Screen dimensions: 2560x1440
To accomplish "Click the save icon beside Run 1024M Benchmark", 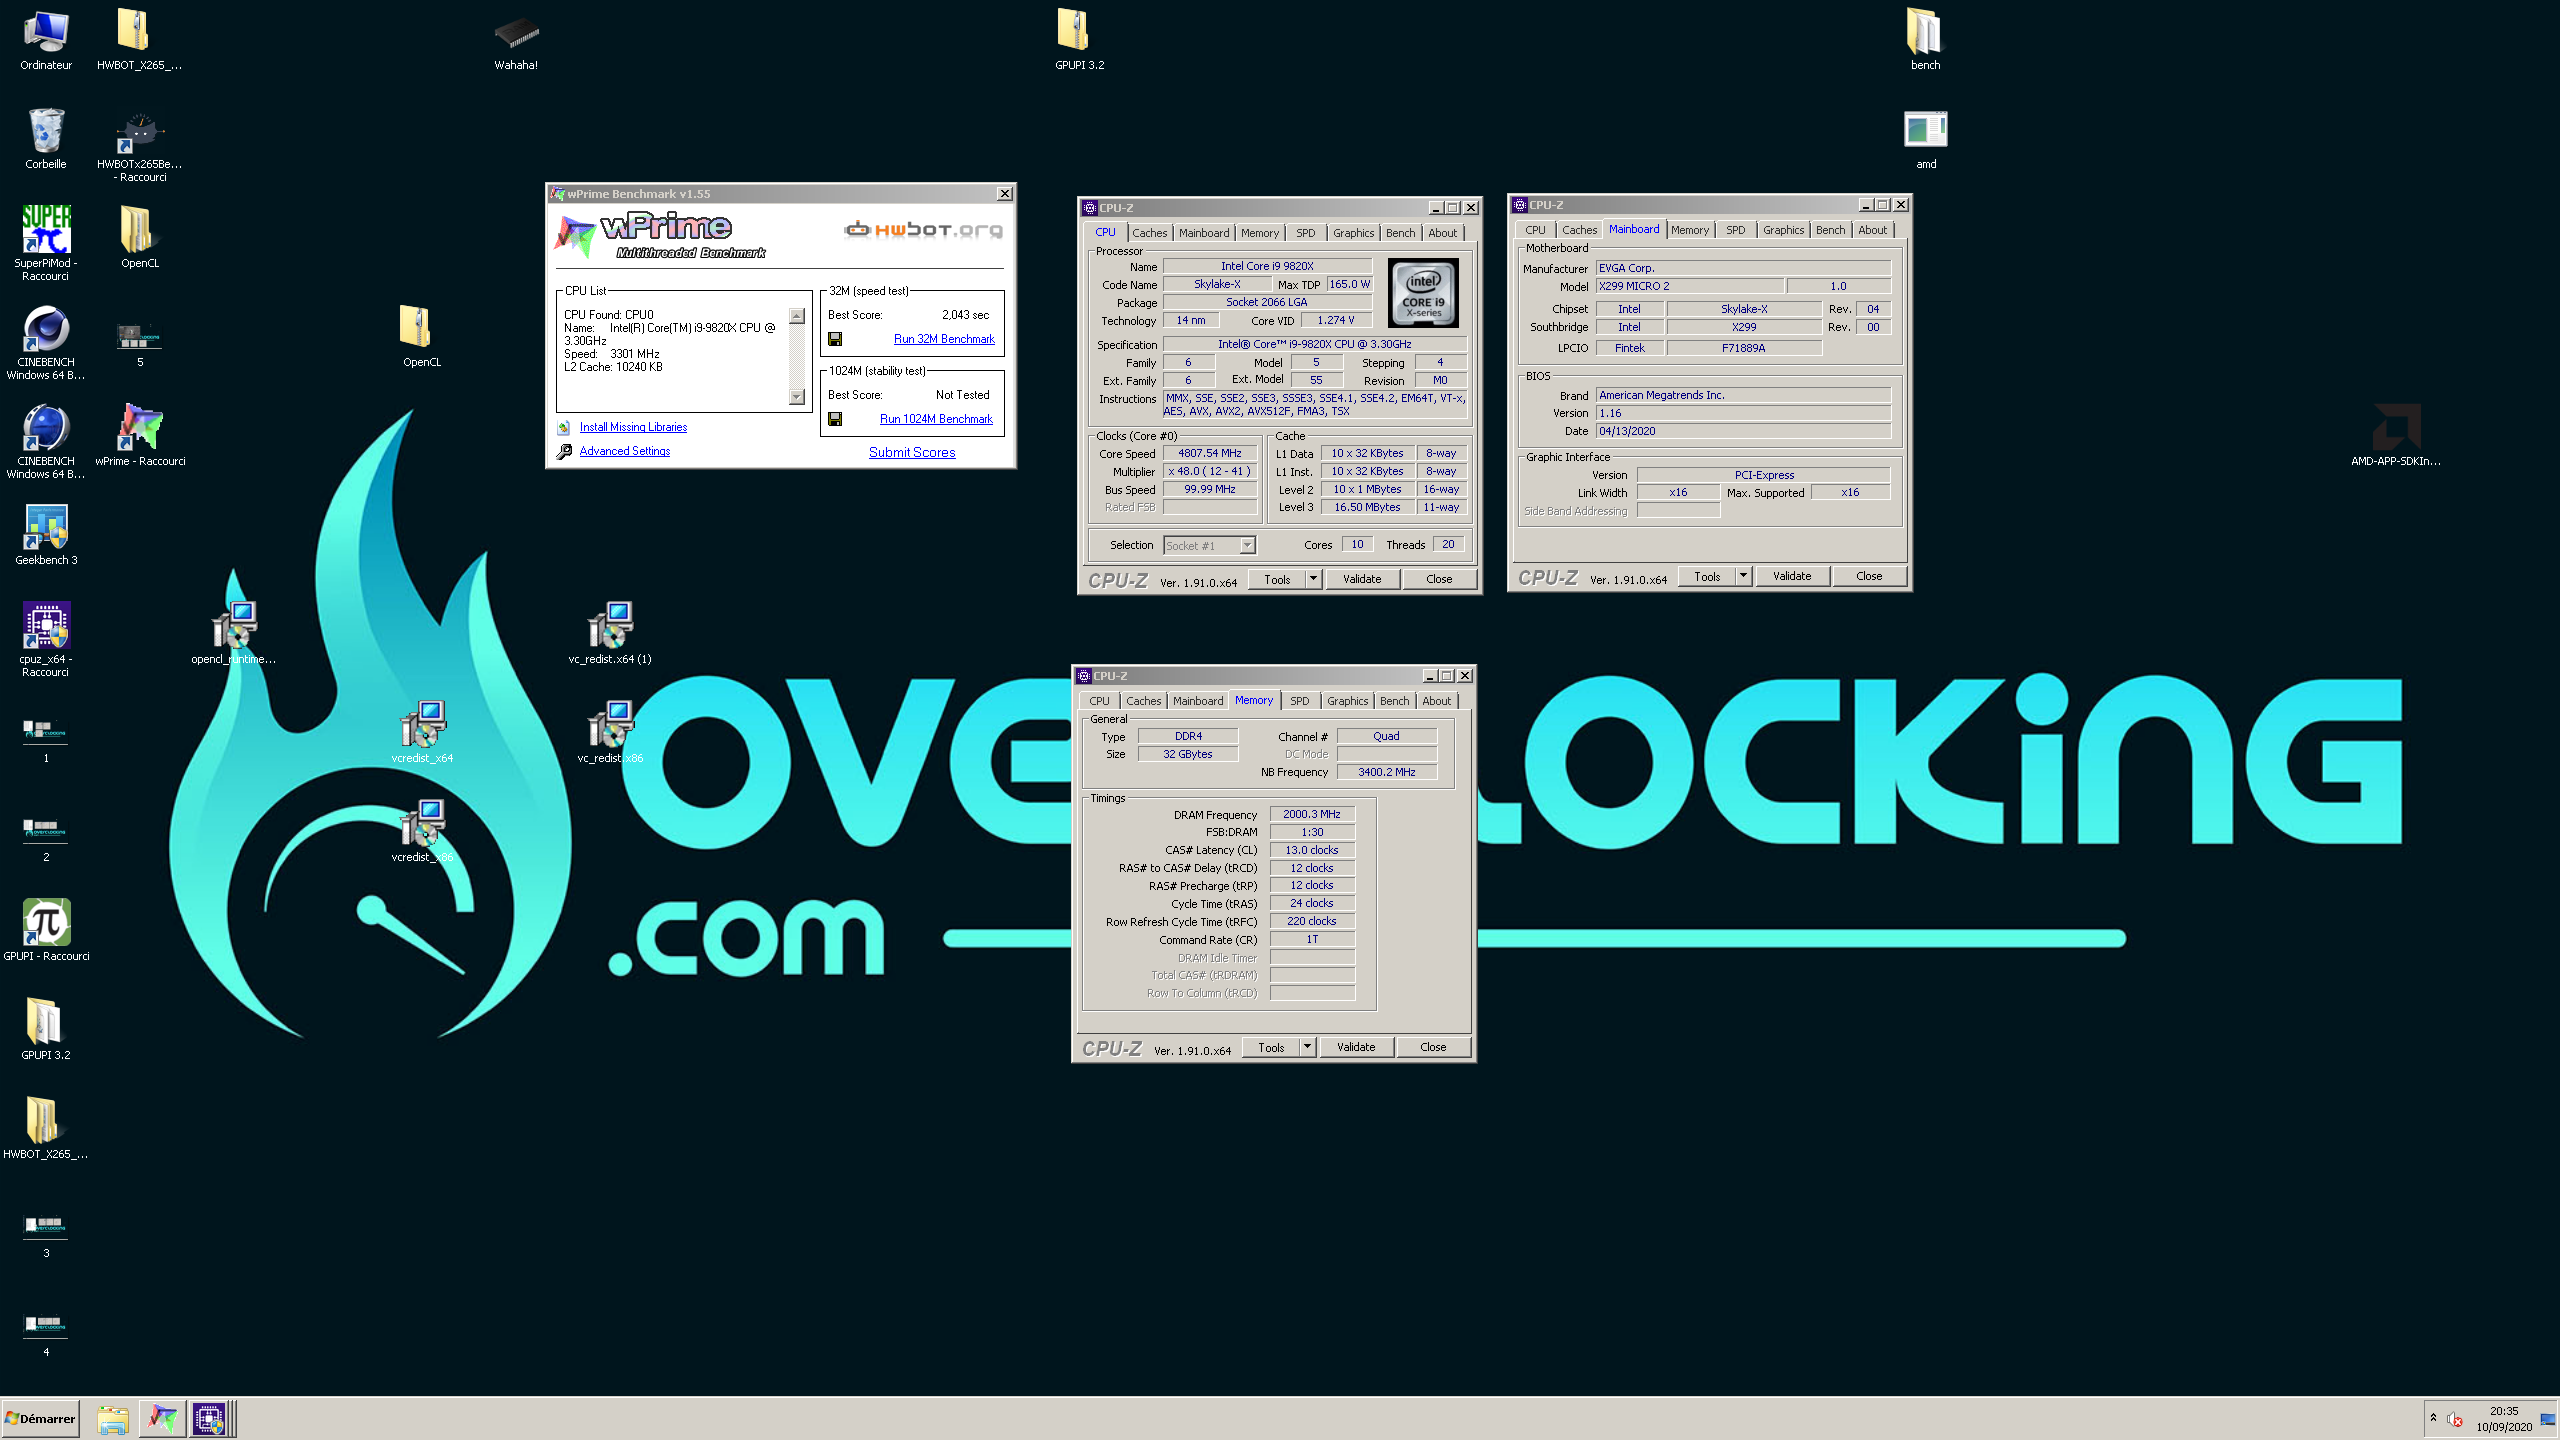I will pos(835,419).
